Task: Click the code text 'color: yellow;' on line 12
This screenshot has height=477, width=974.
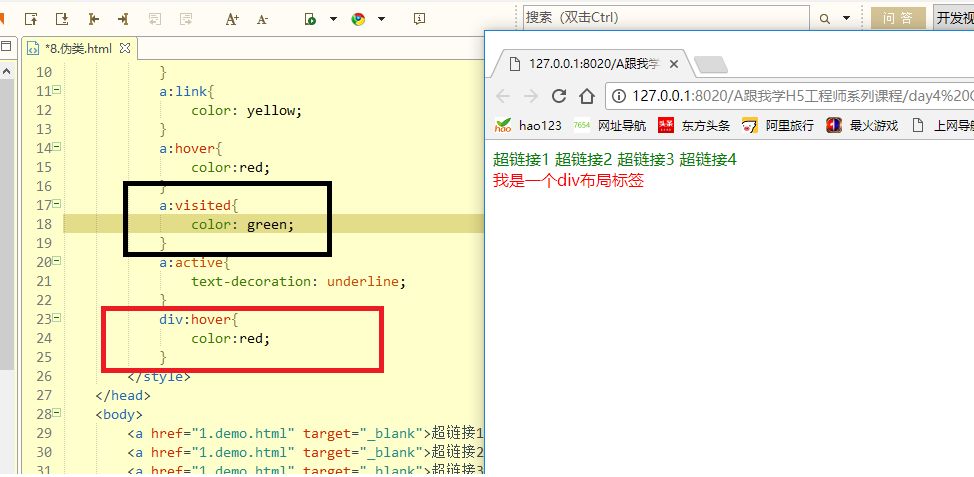Action: (246, 111)
